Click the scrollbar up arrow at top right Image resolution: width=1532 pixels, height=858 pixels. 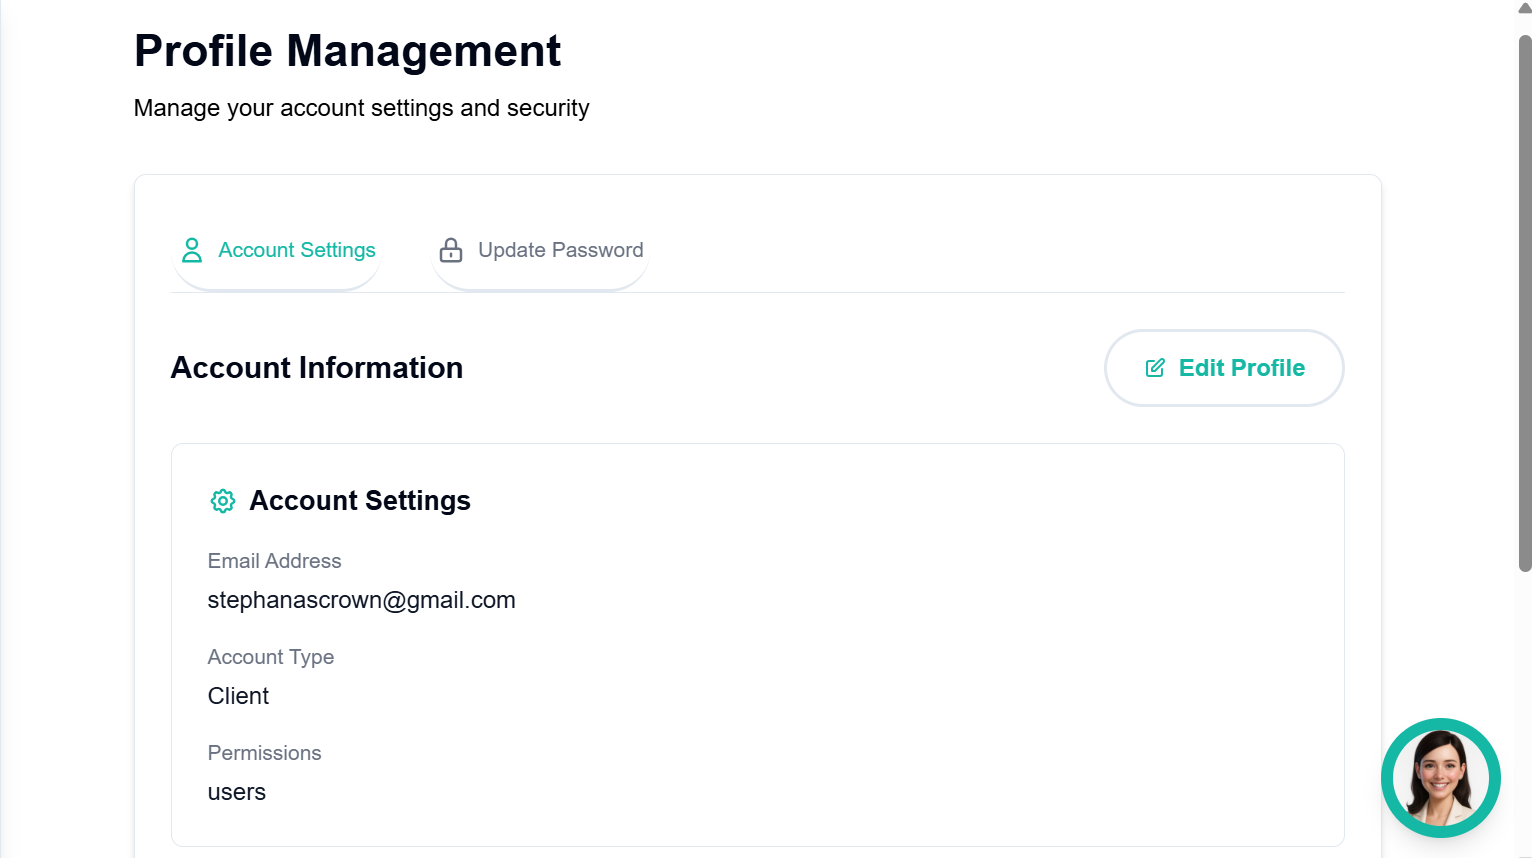coord(1521,8)
